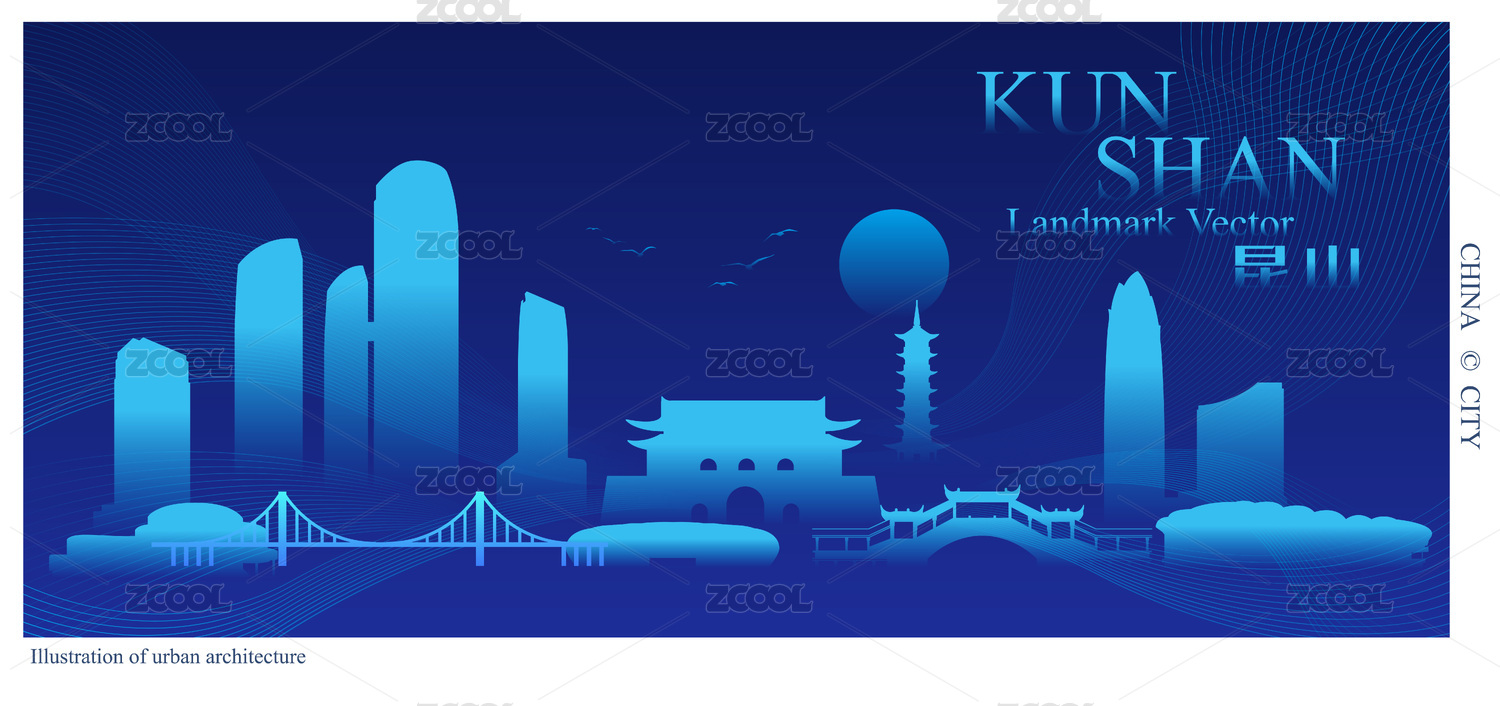
Task: Click the curved-roof building on far right
Action: tap(1240, 430)
